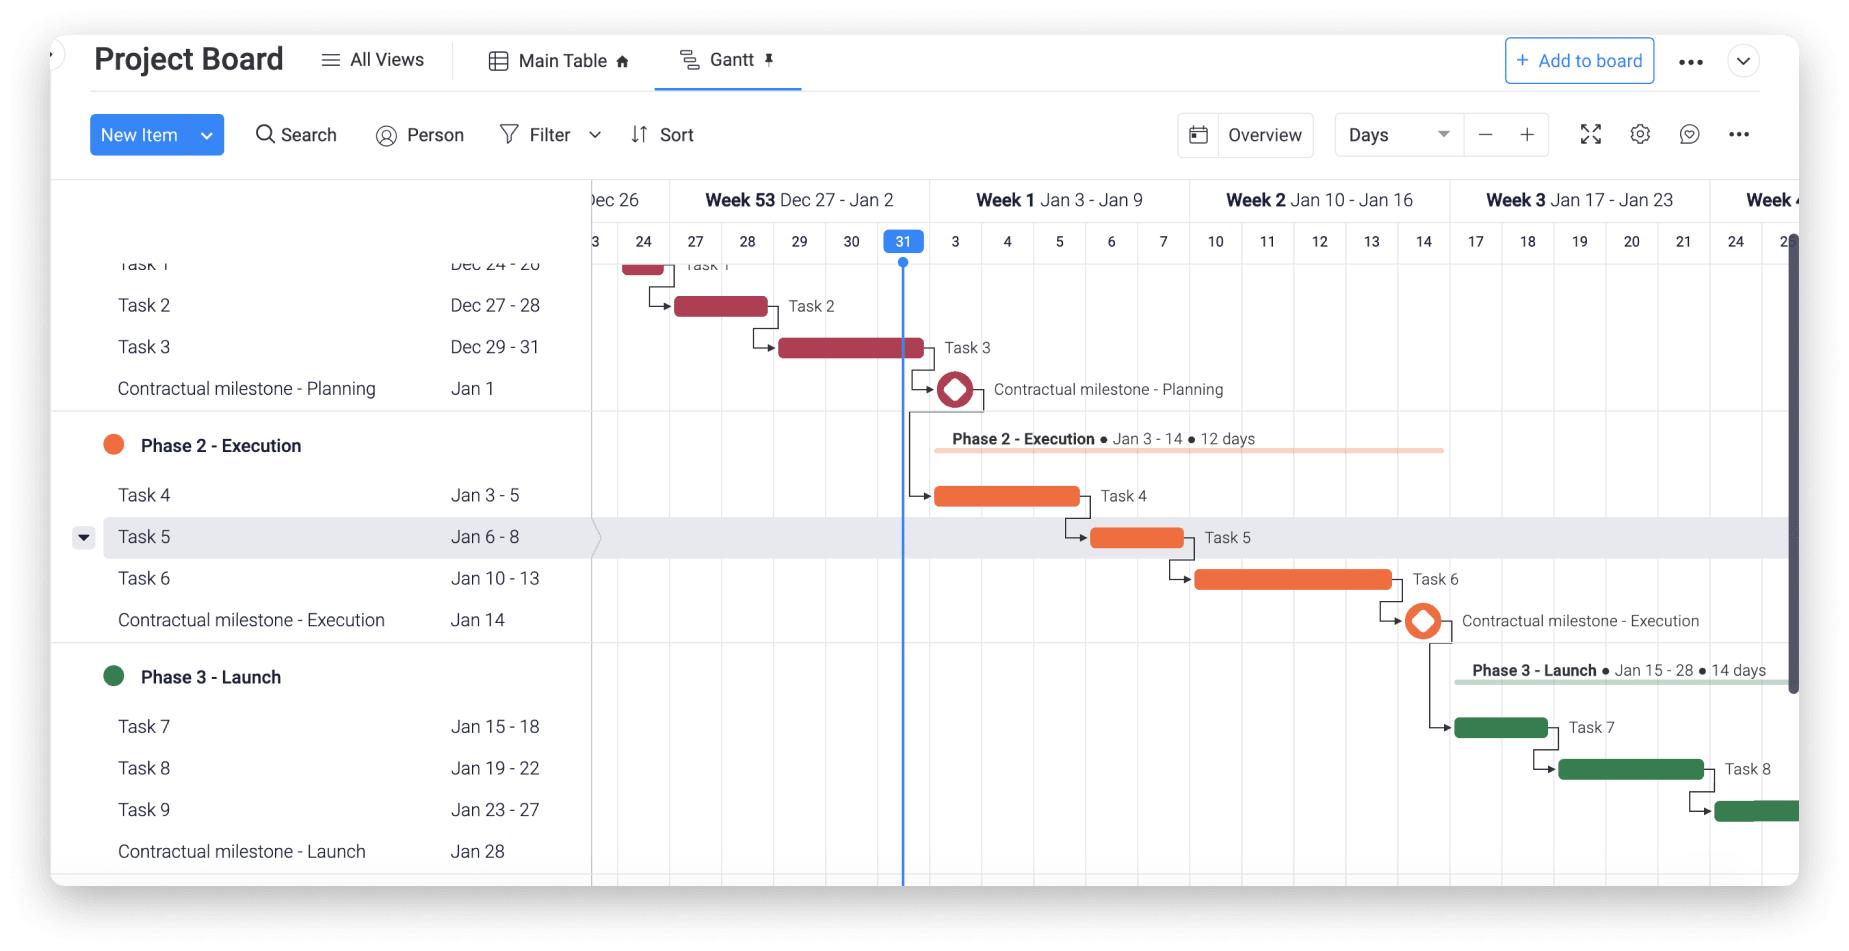This screenshot has width=1849, height=951.
Task: Collapse the Task 5 row
Action: 84,537
